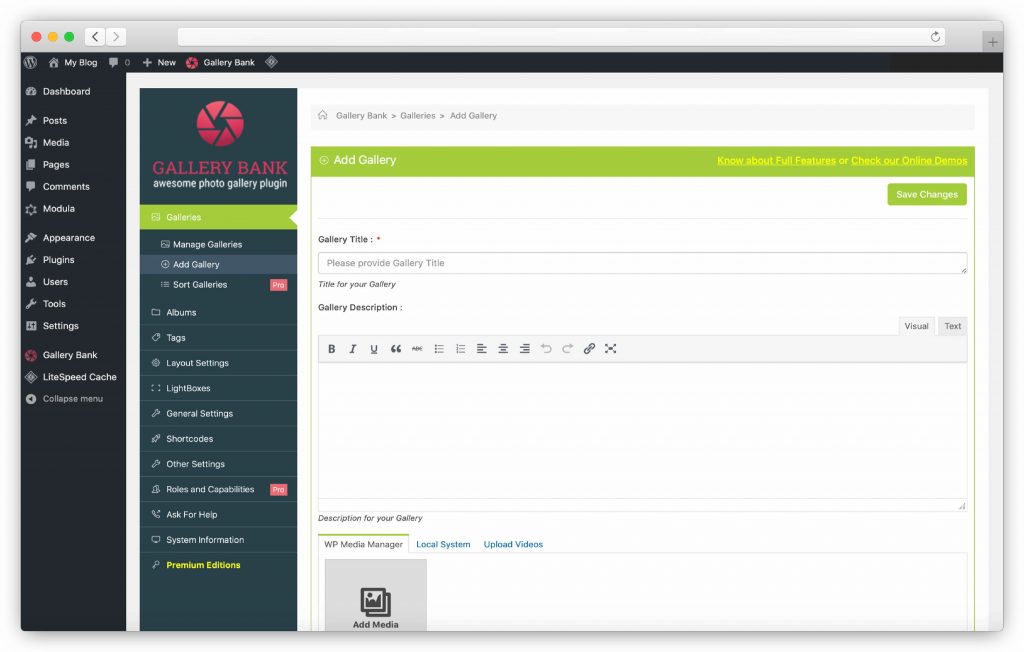Image resolution: width=1024 pixels, height=652 pixels.
Task: Create a numbered list in the description
Action: point(460,348)
